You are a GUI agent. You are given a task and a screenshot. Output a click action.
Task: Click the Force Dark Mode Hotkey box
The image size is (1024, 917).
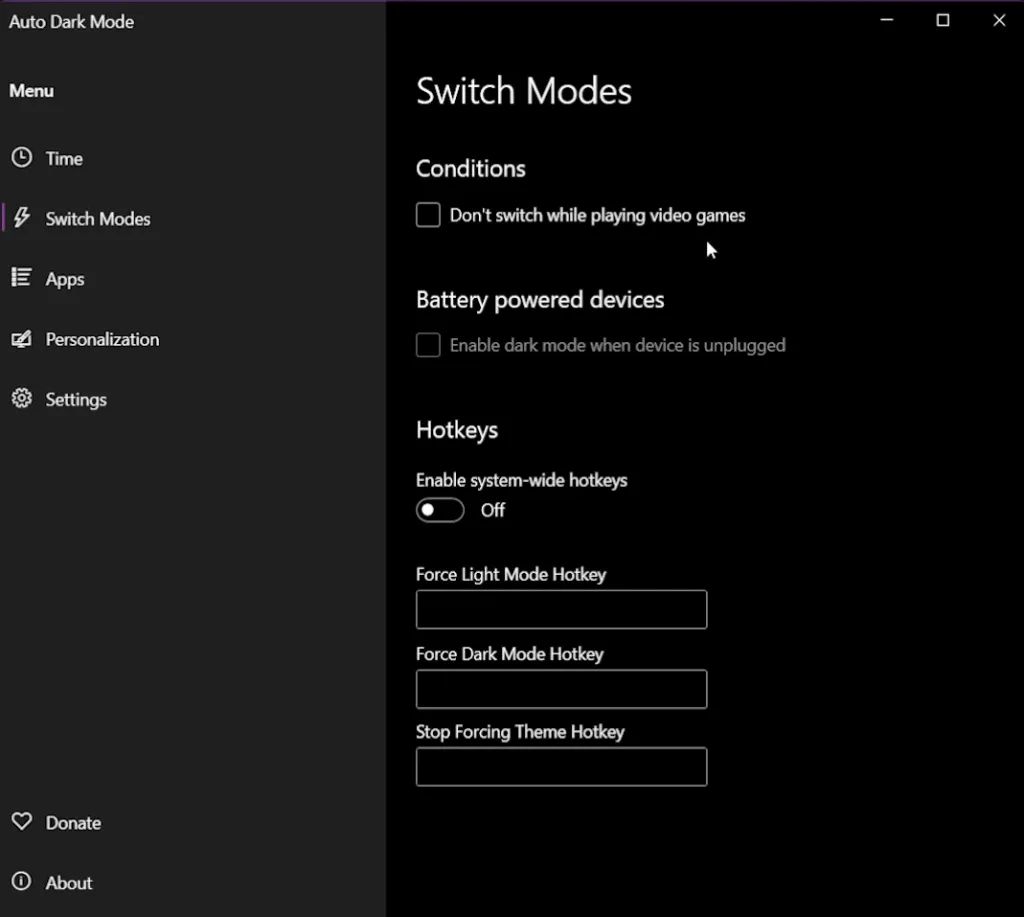[x=561, y=689]
